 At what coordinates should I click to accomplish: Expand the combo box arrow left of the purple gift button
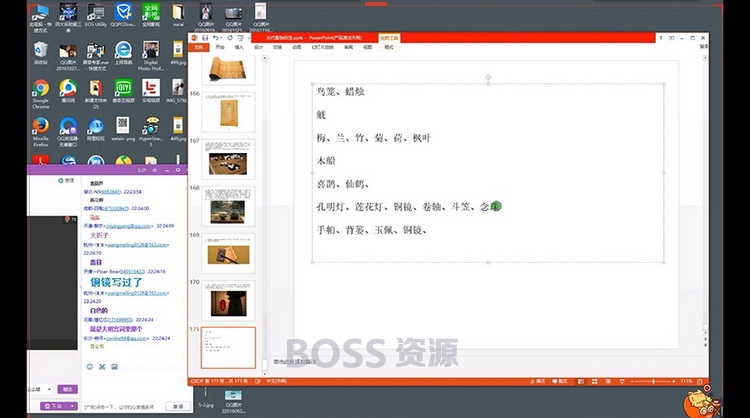pyautogui.click(x=49, y=389)
